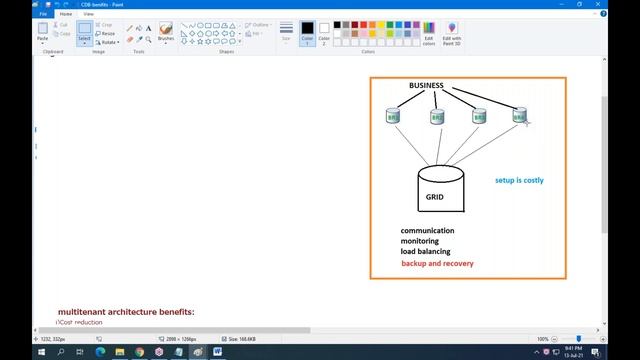Select the Pencil tool

130,28
